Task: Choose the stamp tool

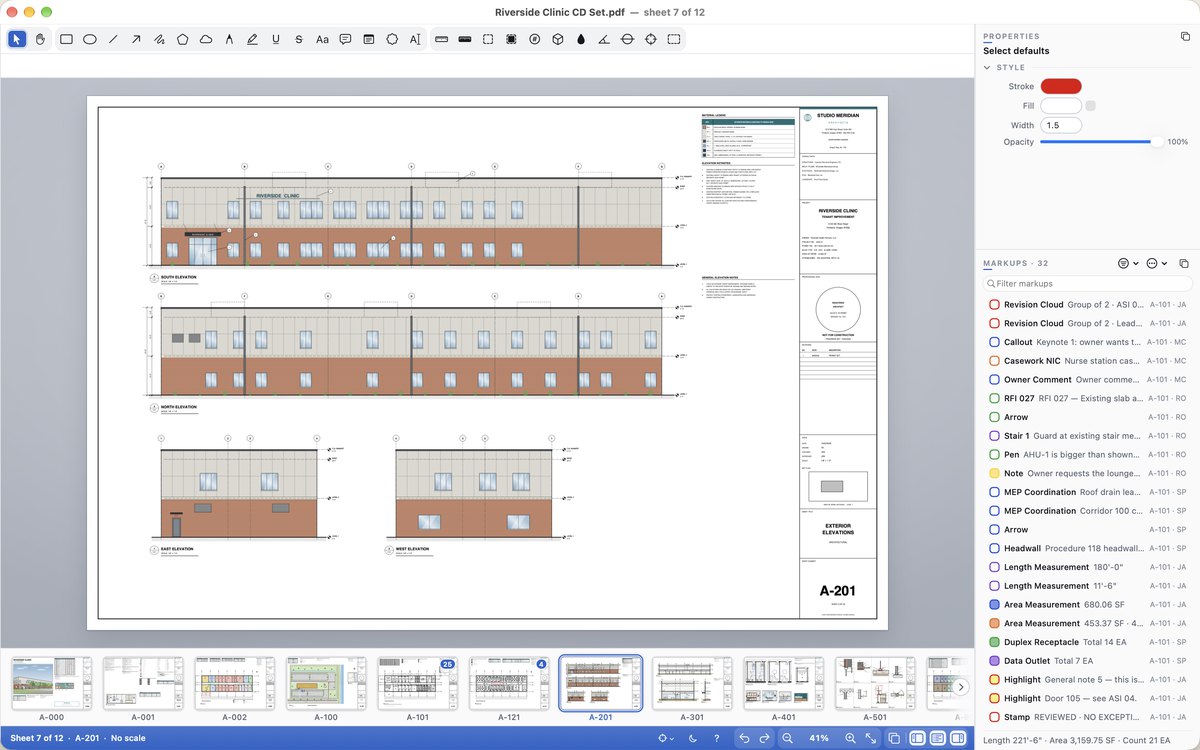Action: pos(392,39)
